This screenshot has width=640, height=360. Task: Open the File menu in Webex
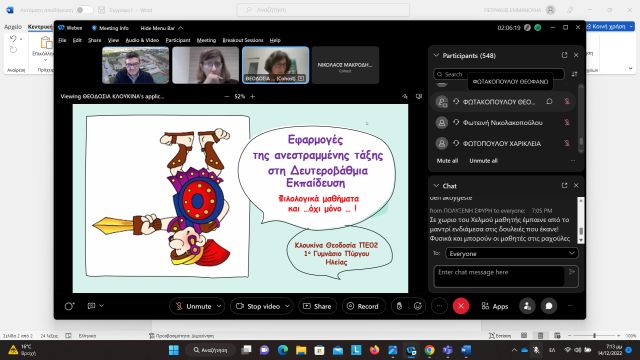[62, 40]
